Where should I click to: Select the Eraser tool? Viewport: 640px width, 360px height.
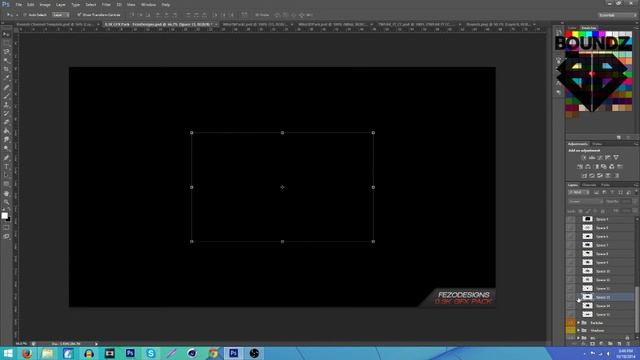pyautogui.click(x=6, y=122)
